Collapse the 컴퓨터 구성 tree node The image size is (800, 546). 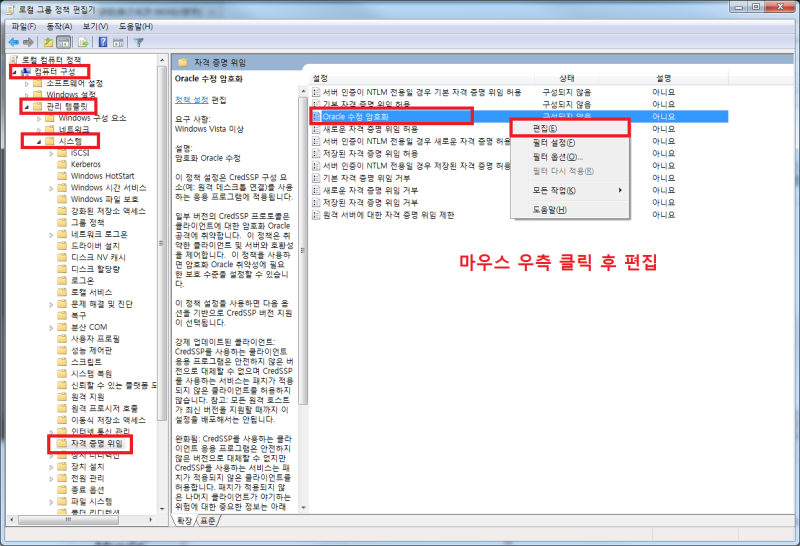[14, 72]
